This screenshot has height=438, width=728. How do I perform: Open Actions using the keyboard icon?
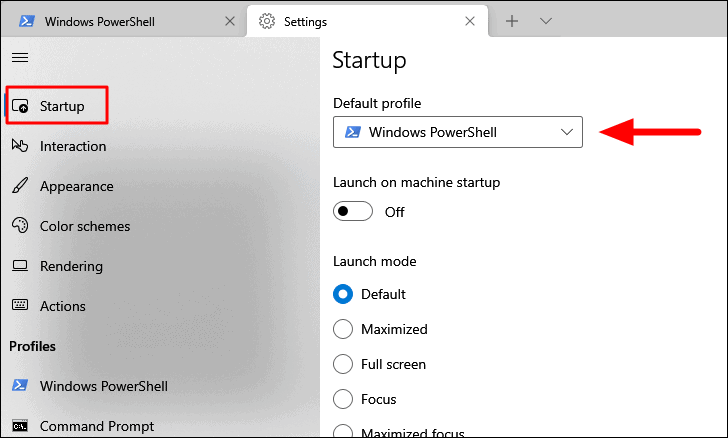[20, 305]
